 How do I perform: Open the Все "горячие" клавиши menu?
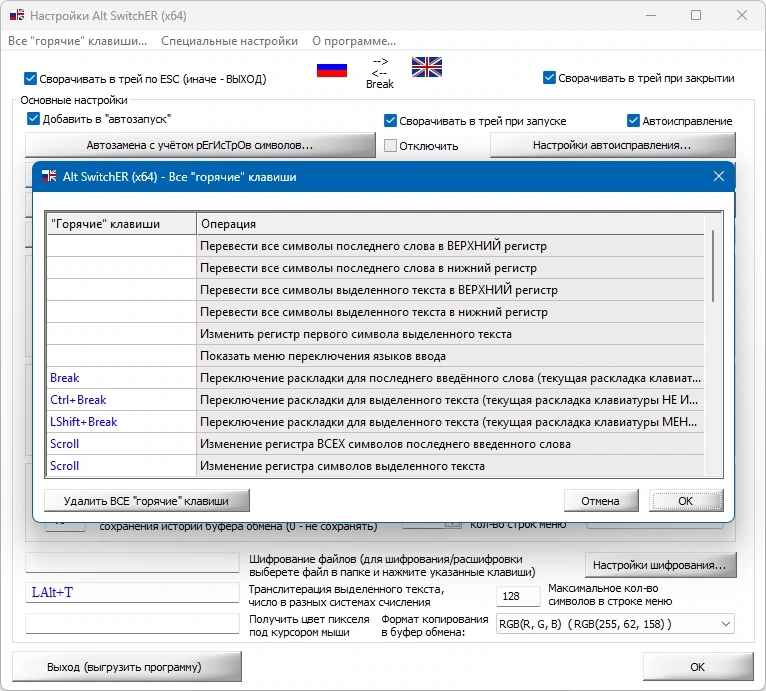point(77,41)
